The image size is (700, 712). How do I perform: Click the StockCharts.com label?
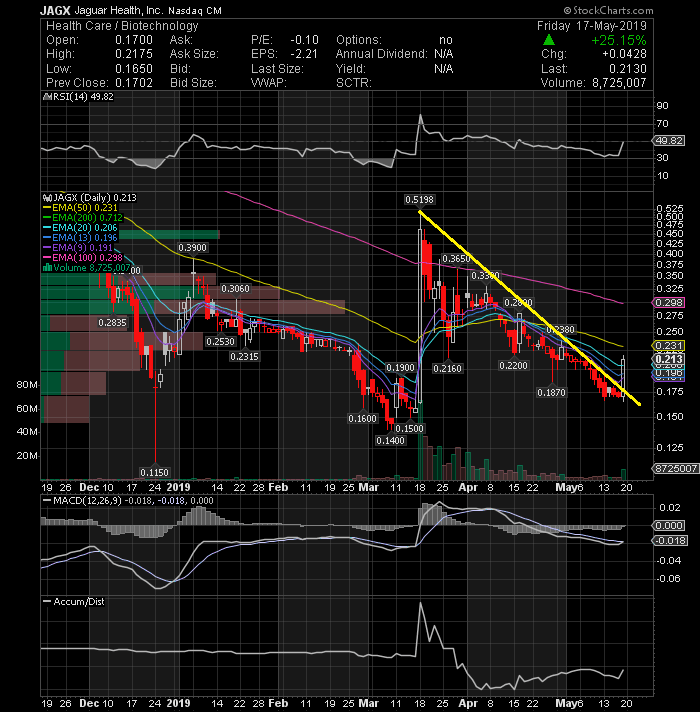click(x=608, y=10)
